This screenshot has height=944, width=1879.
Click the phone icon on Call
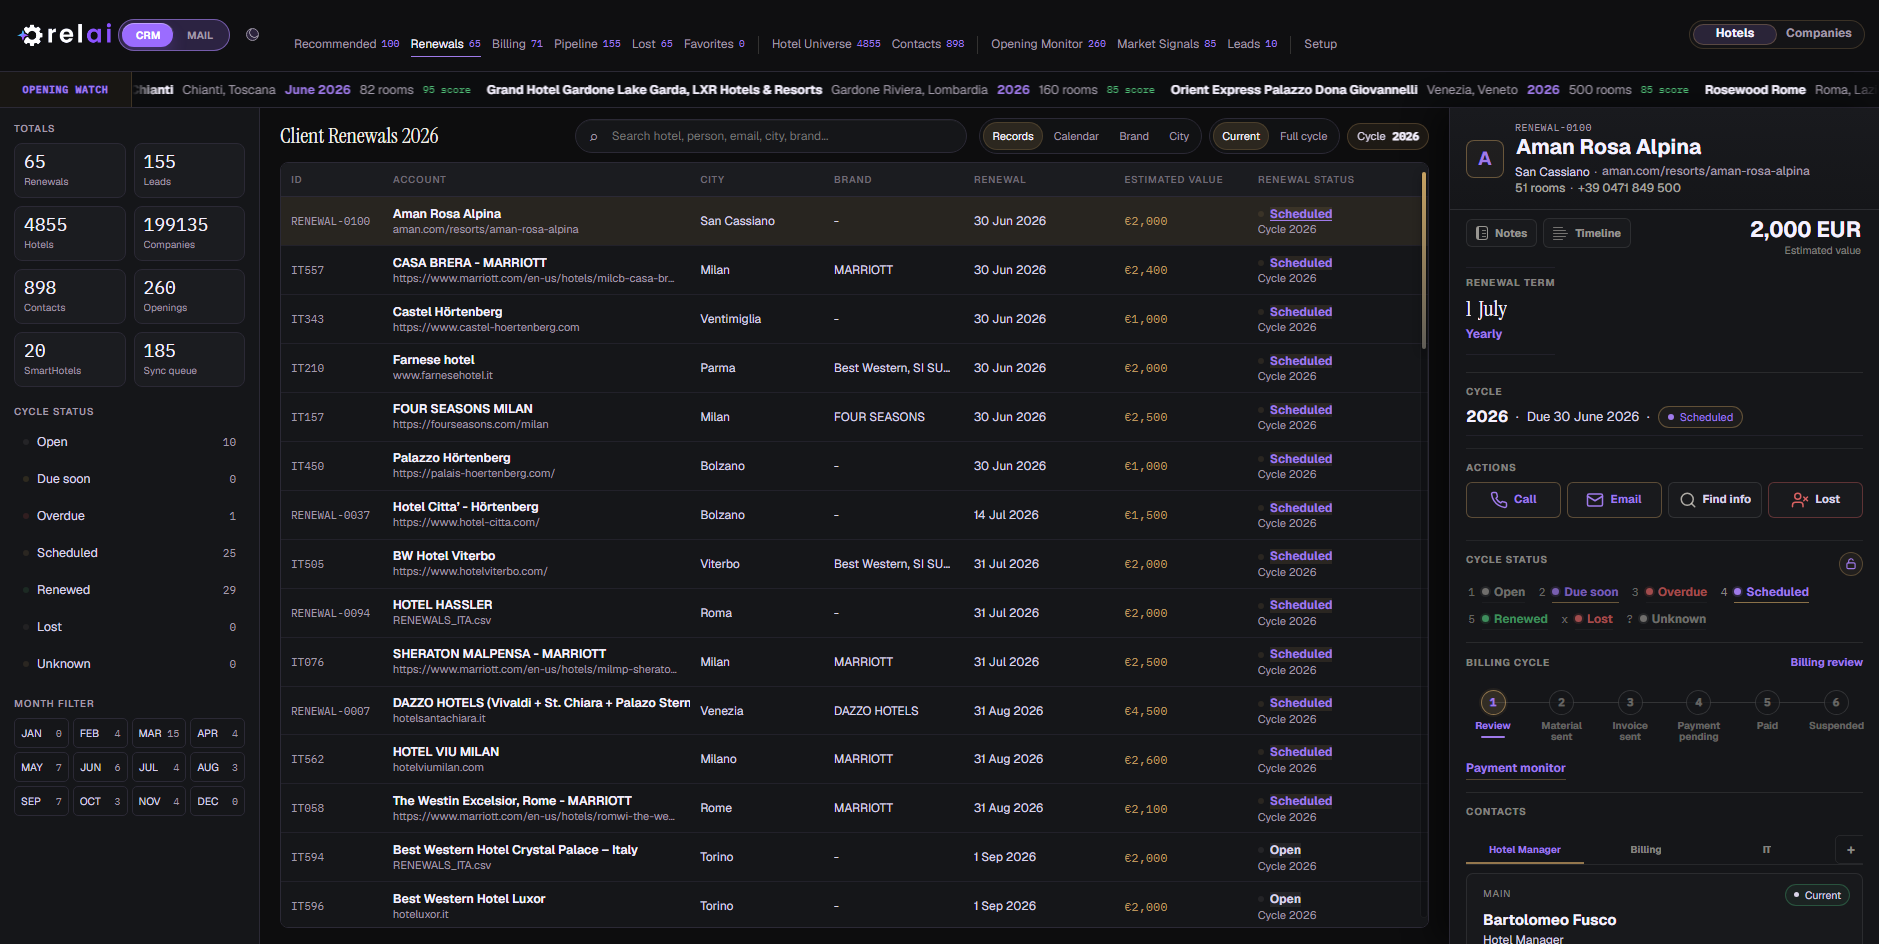(x=1499, y=500)
